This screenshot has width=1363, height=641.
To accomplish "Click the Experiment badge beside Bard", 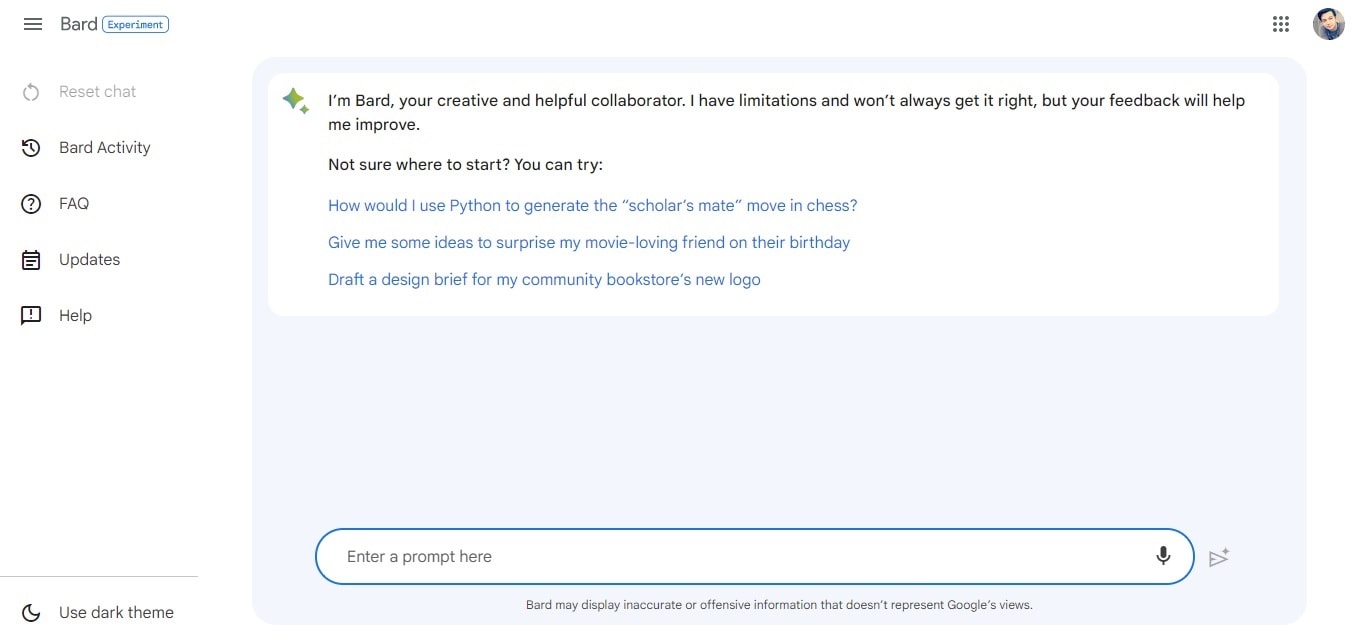I will tap(135, 24).
